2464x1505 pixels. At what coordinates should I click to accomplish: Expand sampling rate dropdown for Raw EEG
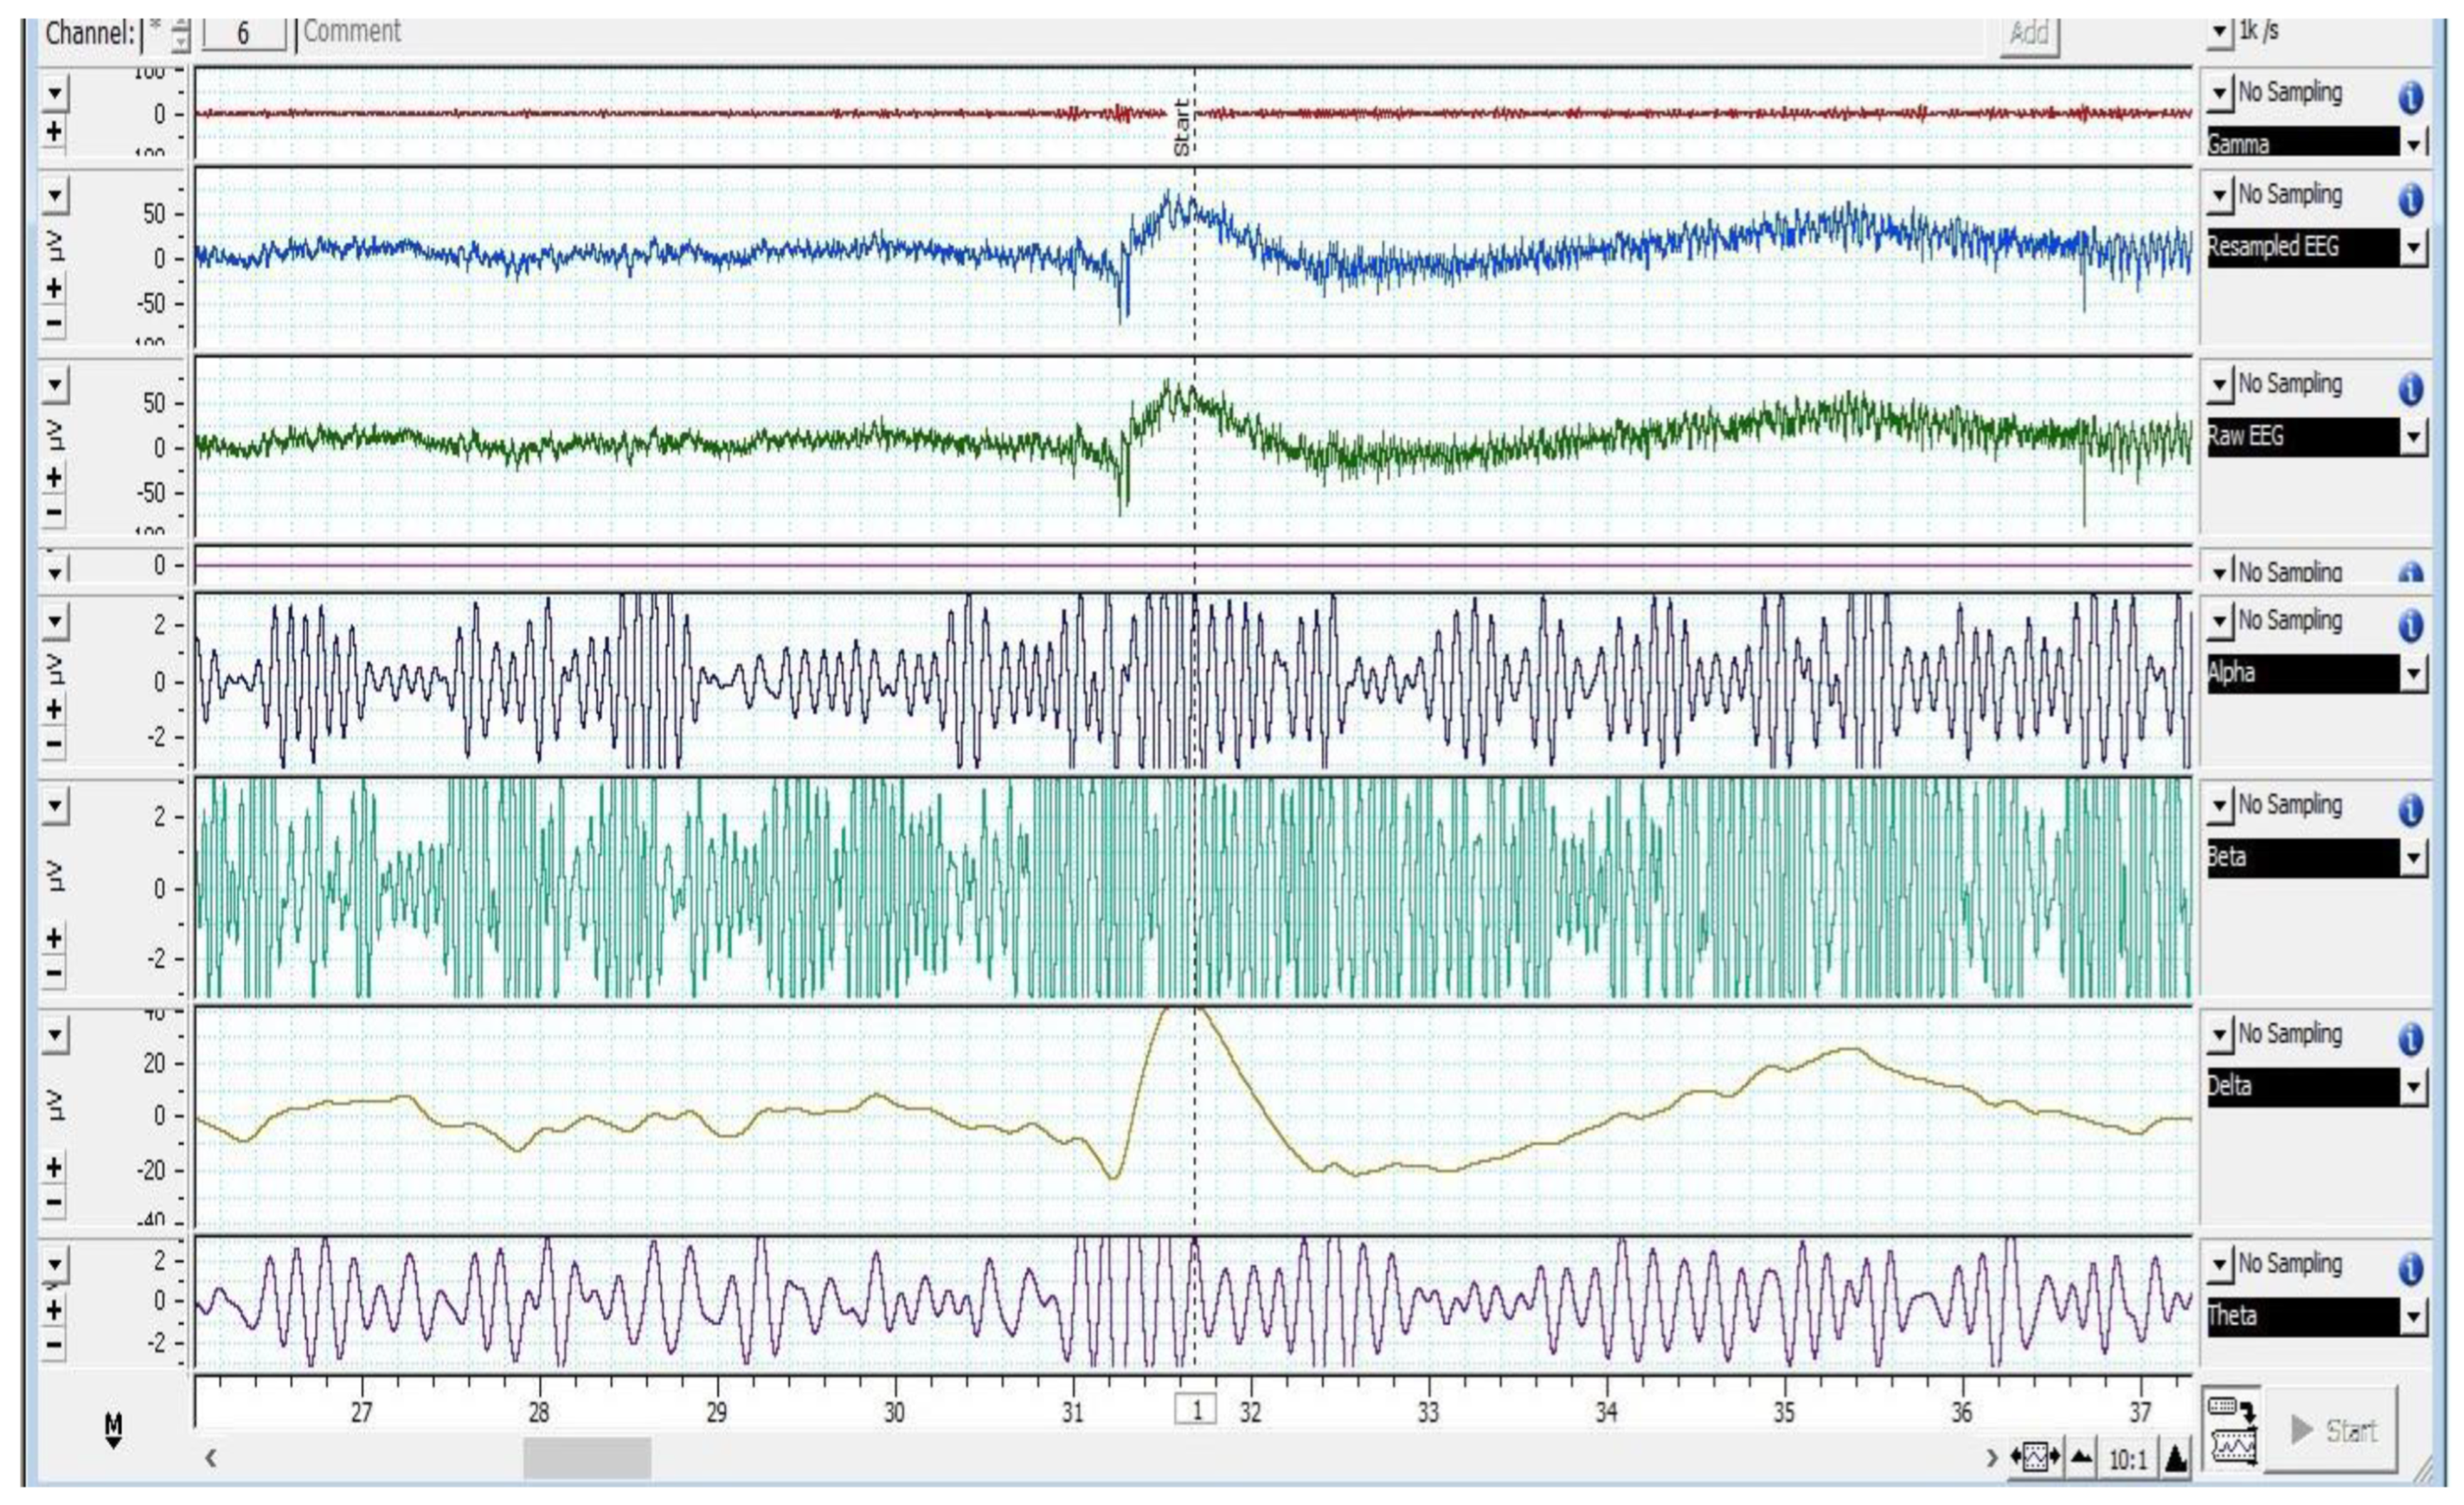[2220, 384]
